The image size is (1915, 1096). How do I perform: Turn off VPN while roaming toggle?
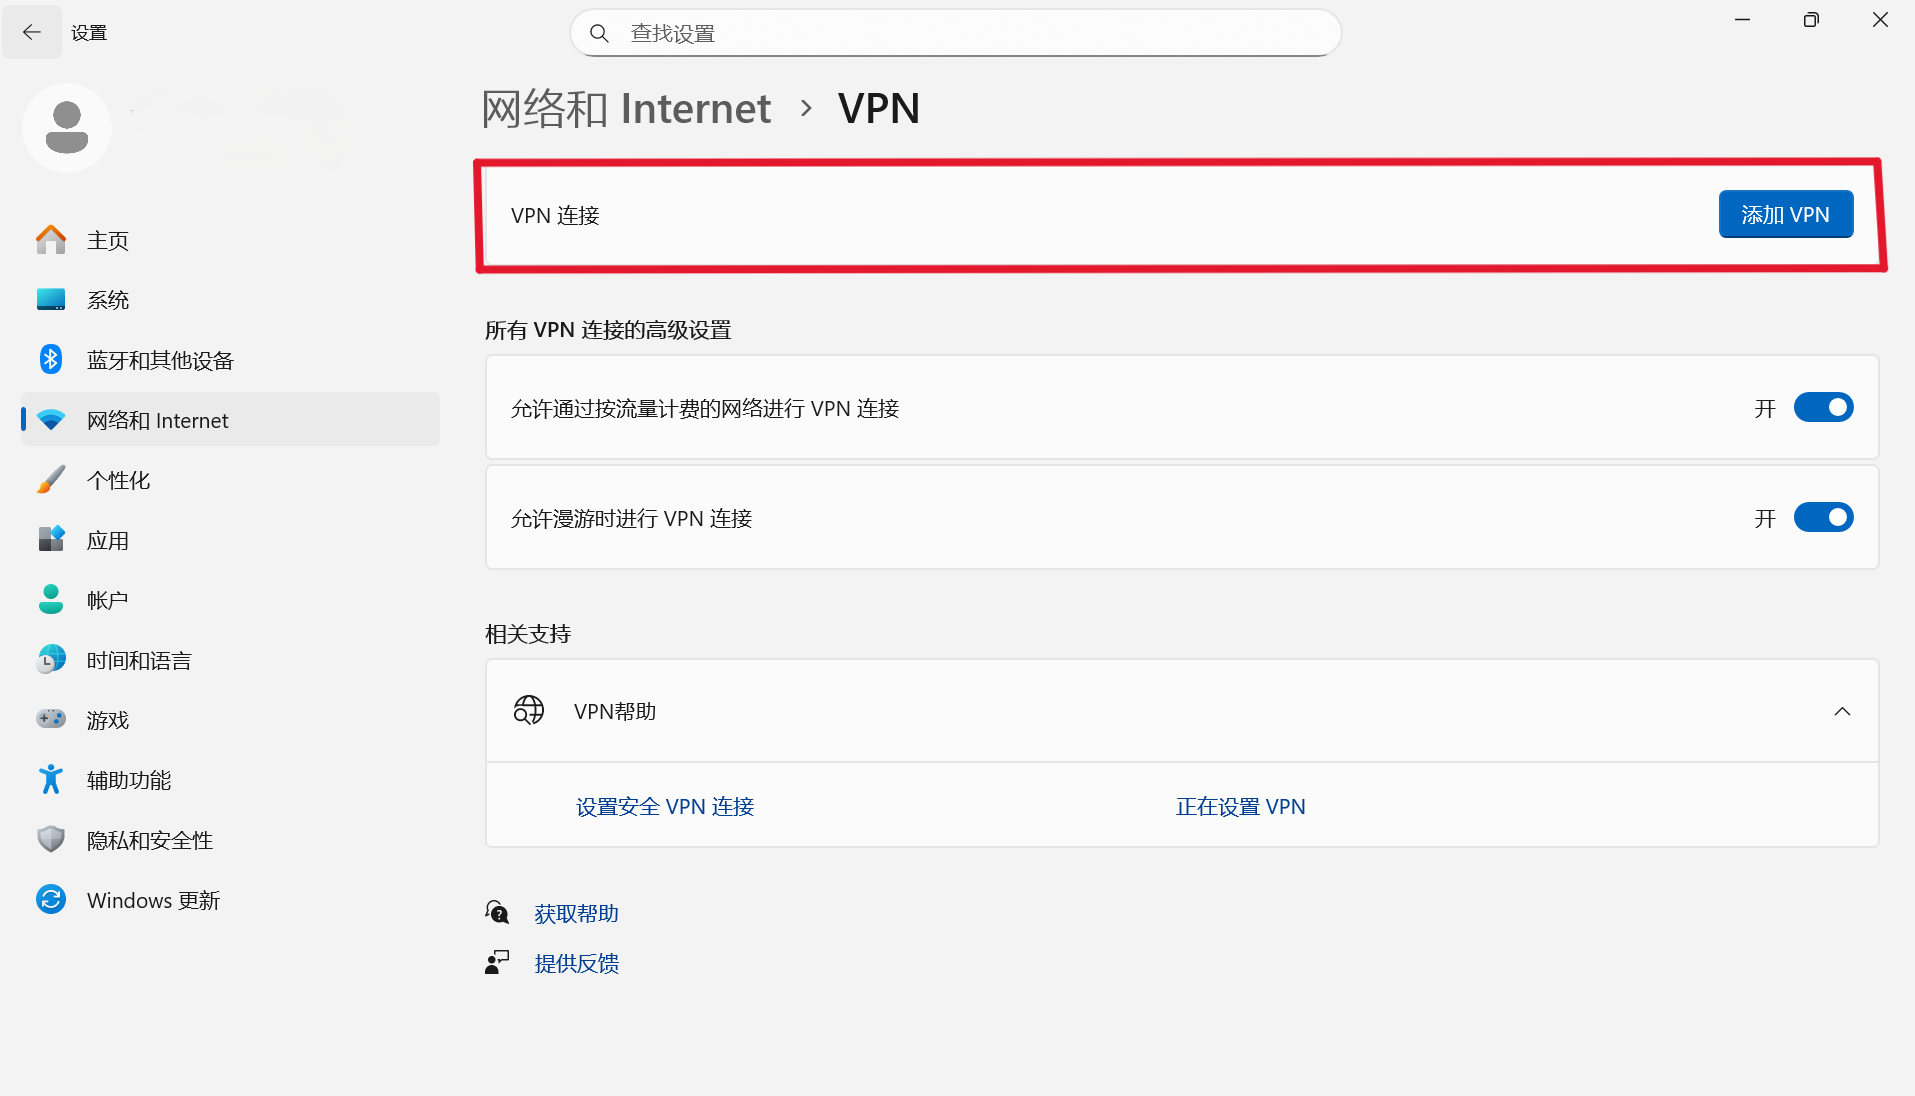click(x=1823, y=518)
